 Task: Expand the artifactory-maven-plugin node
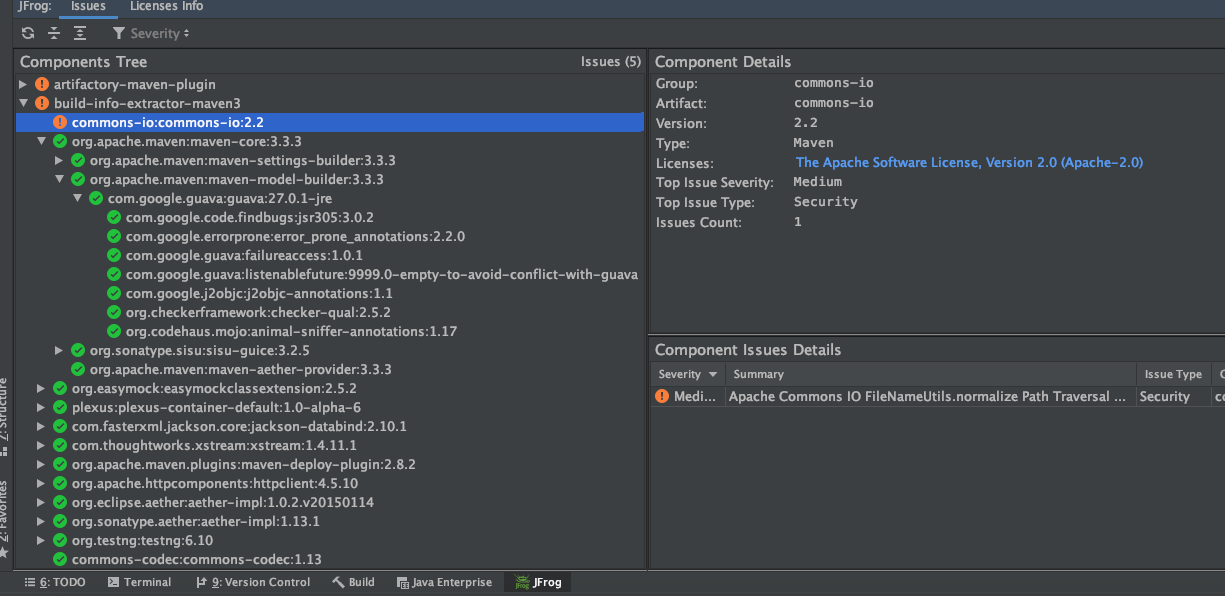(x=23, y=85)
